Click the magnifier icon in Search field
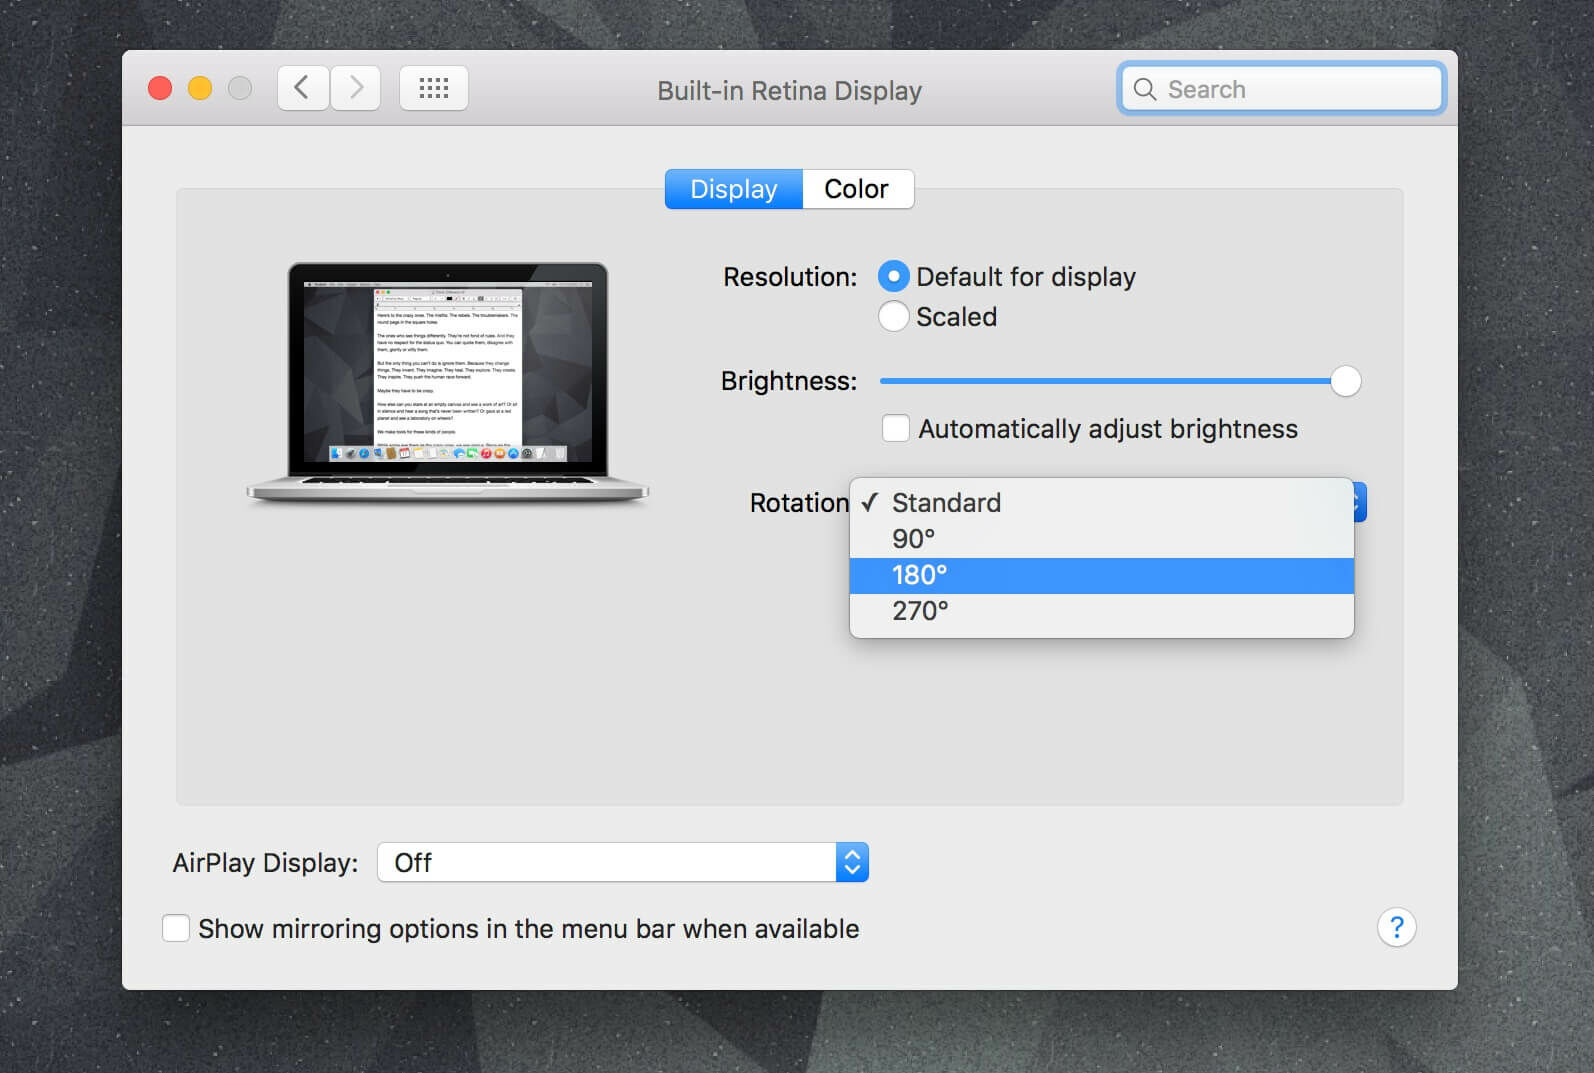Image resolution: width=1594 pixels, height=1073 pixels. pyautogui.click(x=1145, y=90)
